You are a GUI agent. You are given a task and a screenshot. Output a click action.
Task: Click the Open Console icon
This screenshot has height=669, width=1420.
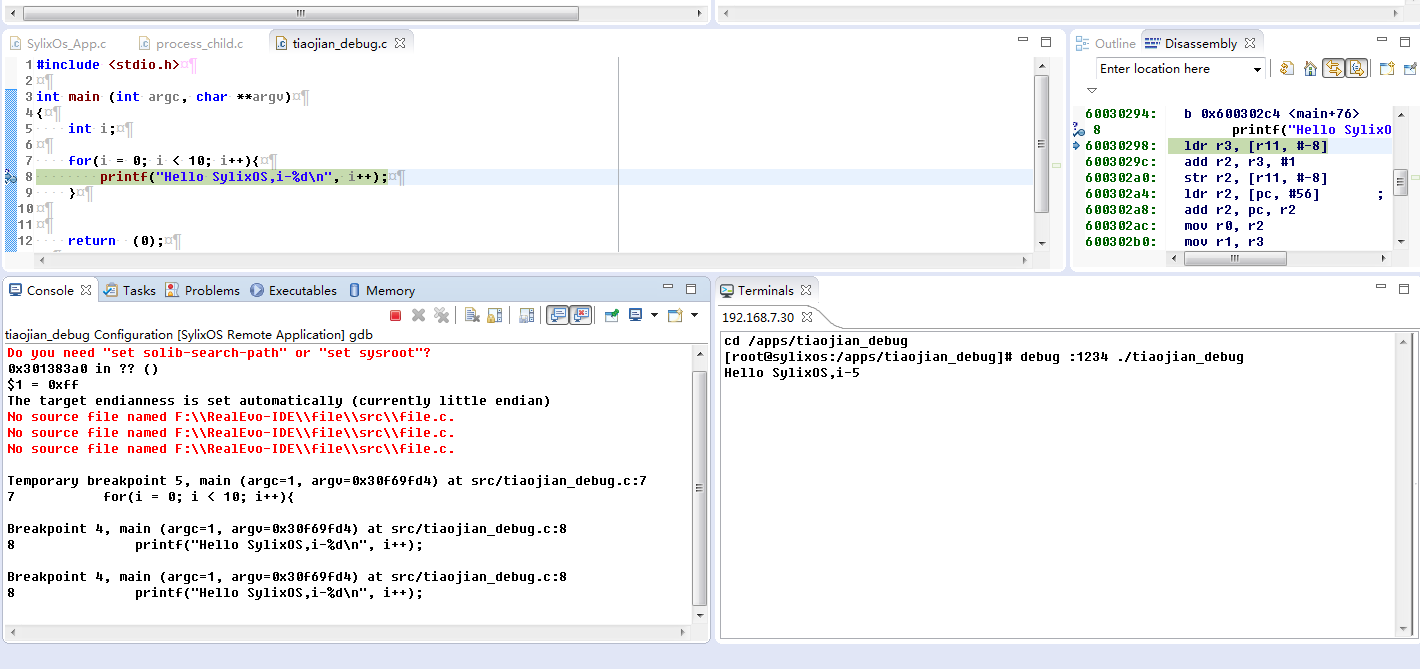(x=675, y=315)
